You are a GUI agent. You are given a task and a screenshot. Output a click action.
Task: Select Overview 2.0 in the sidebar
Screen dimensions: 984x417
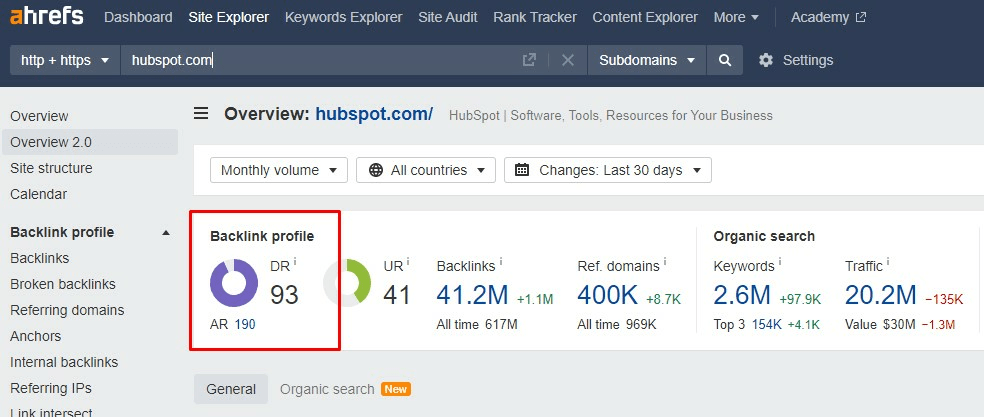pos(90,142)
